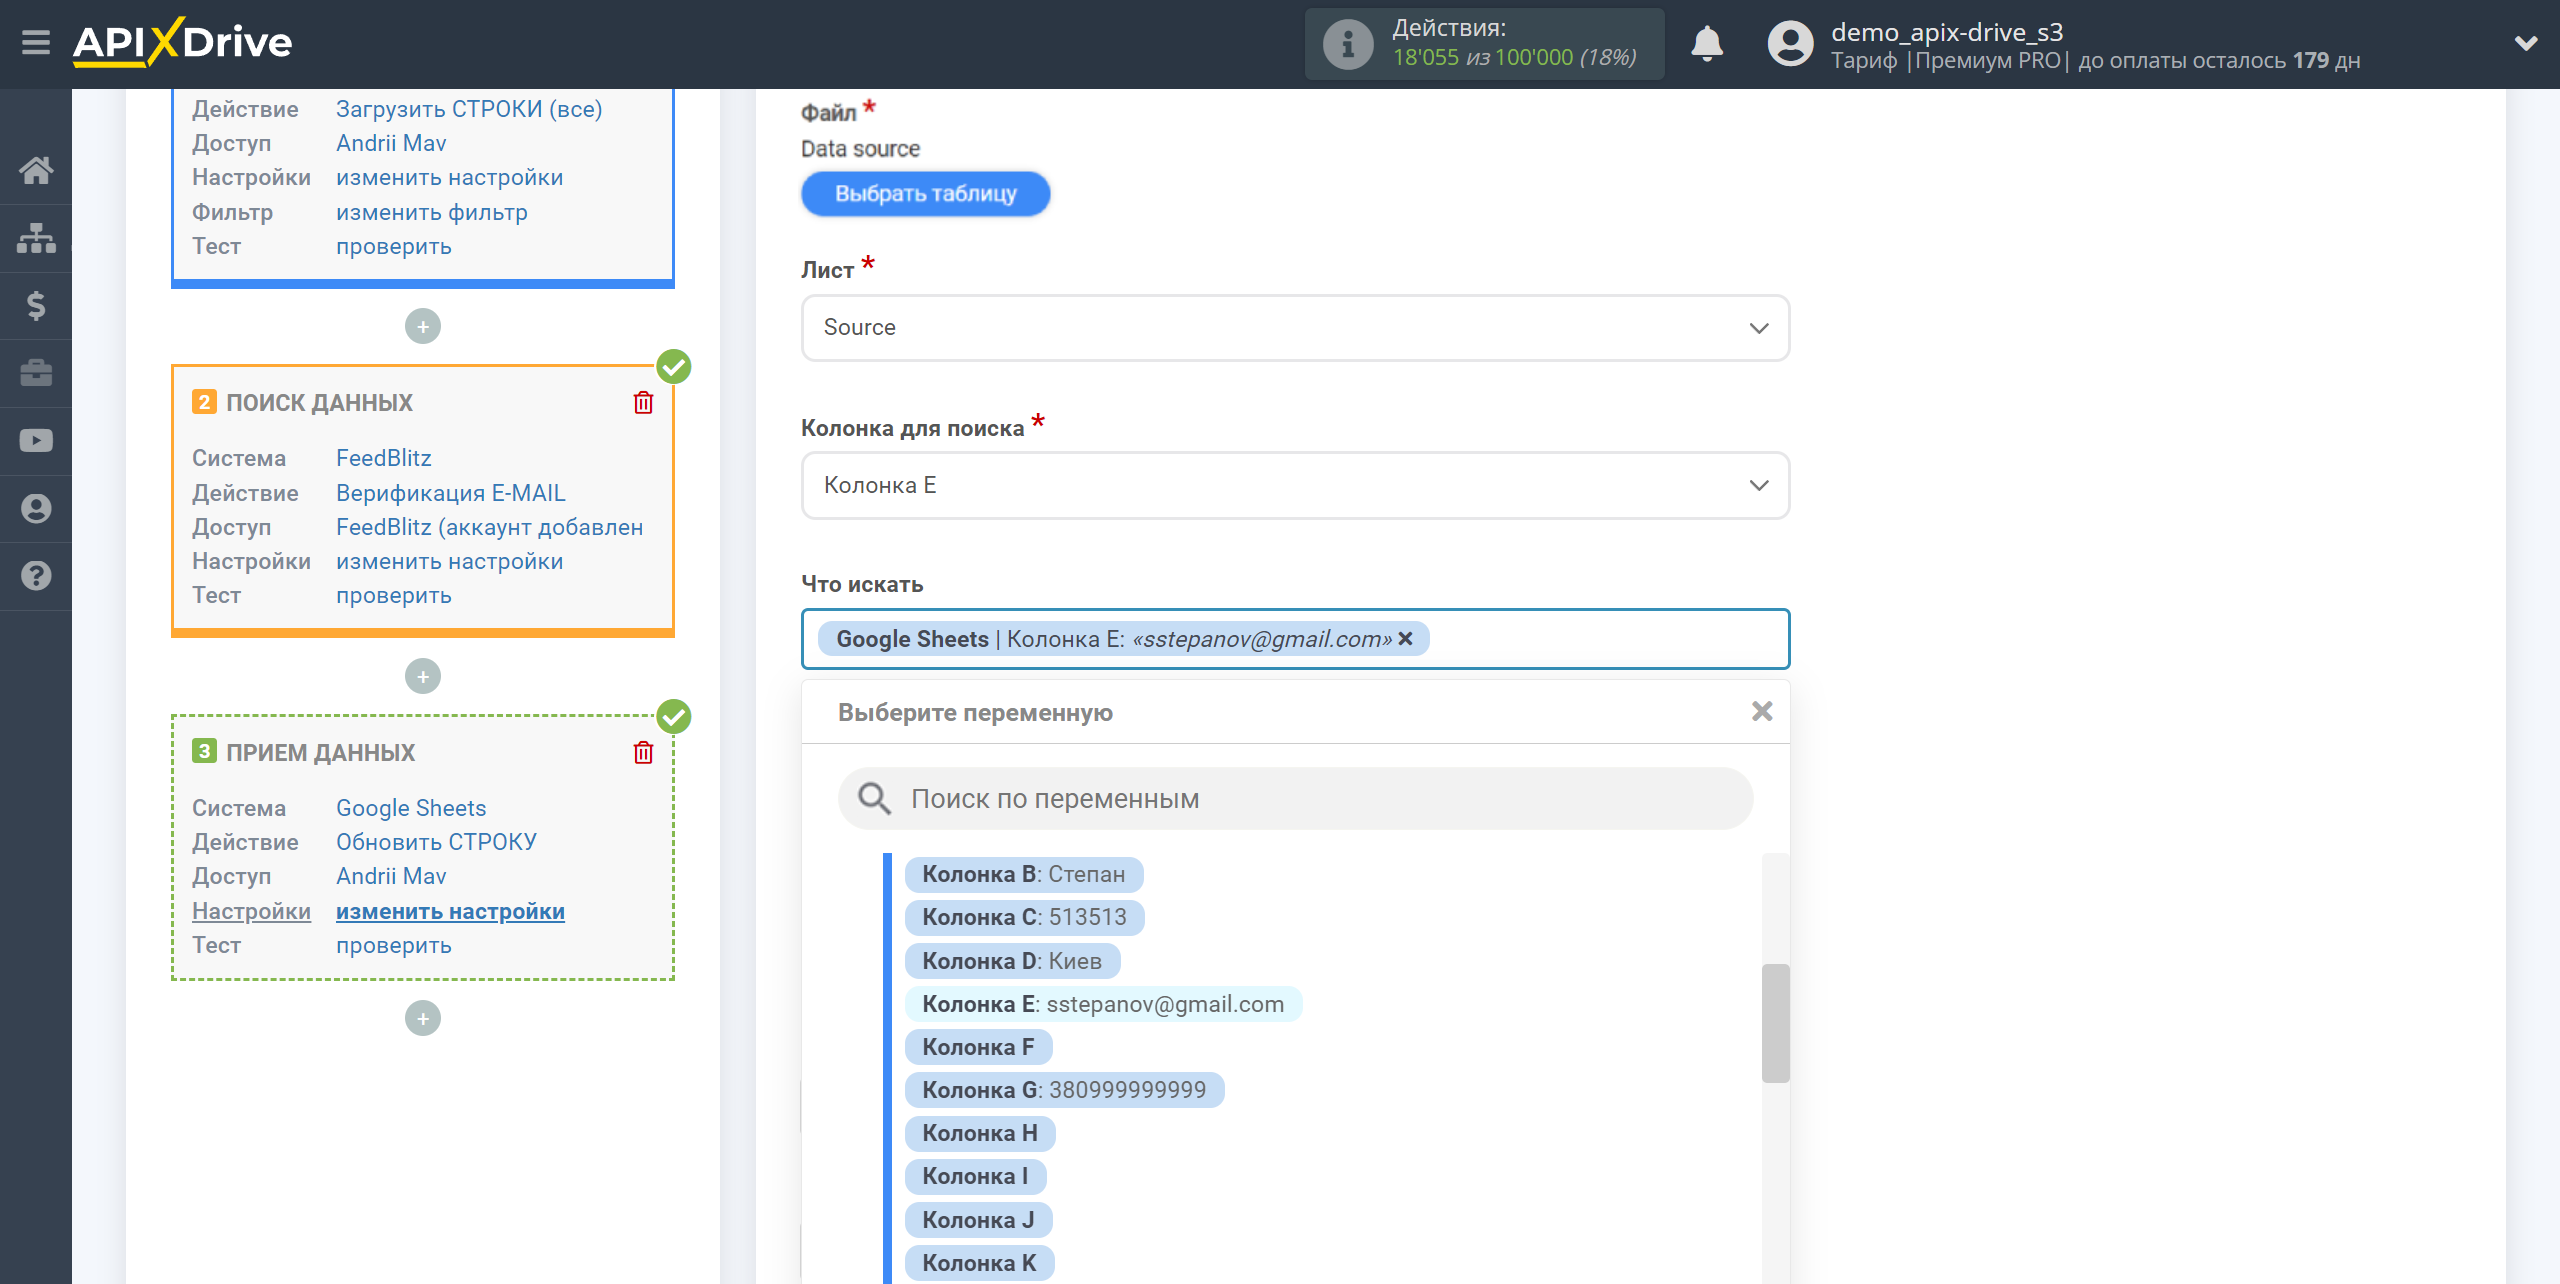Select variable Колонка E: sstepanov@gmail.com
Screen dimensions: 2560x1284
point(1103,1004)
